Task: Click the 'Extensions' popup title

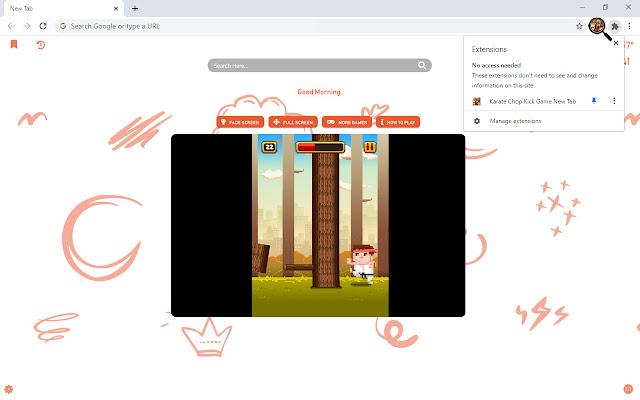Action: tap(489, 49)
